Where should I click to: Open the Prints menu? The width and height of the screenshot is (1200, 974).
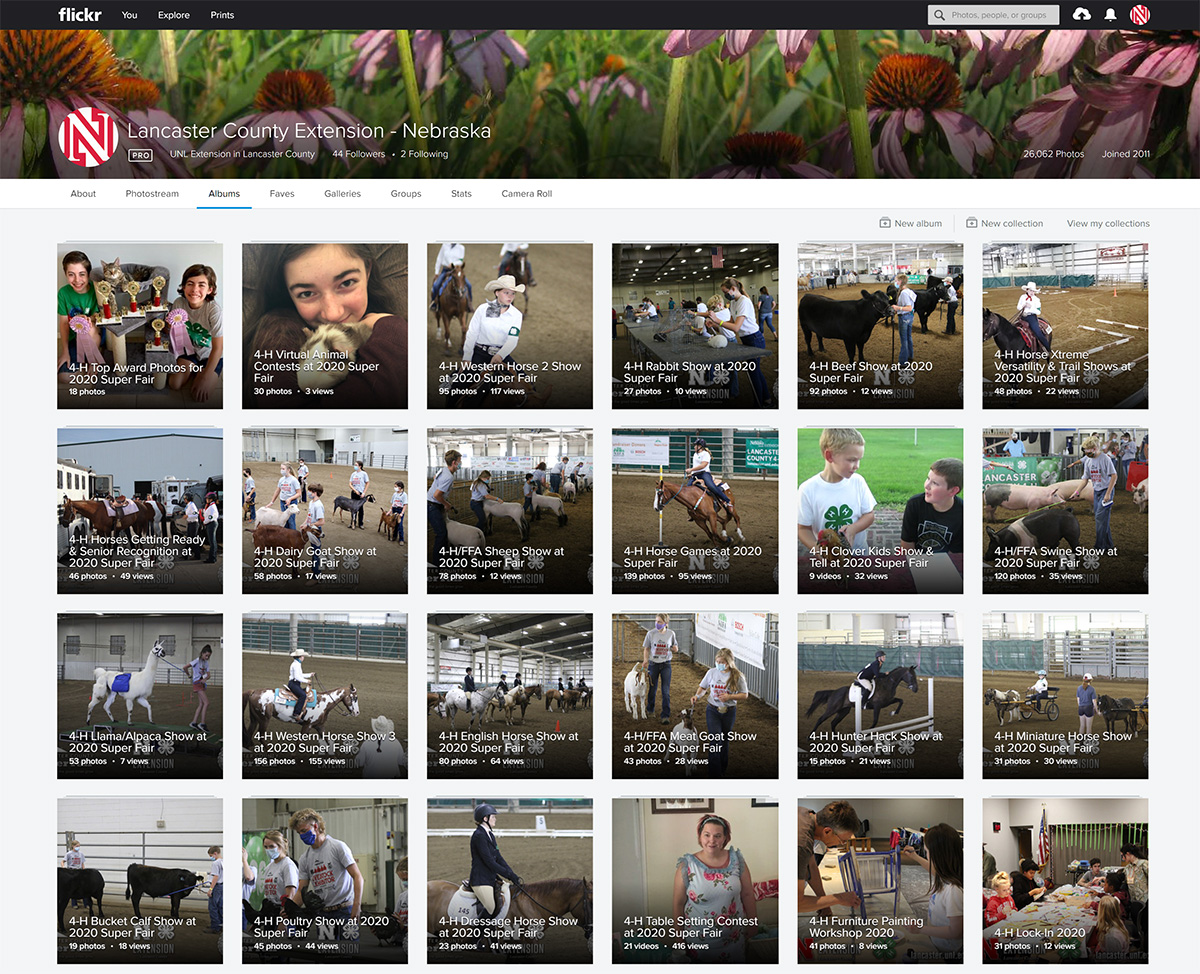click(222, 15)
